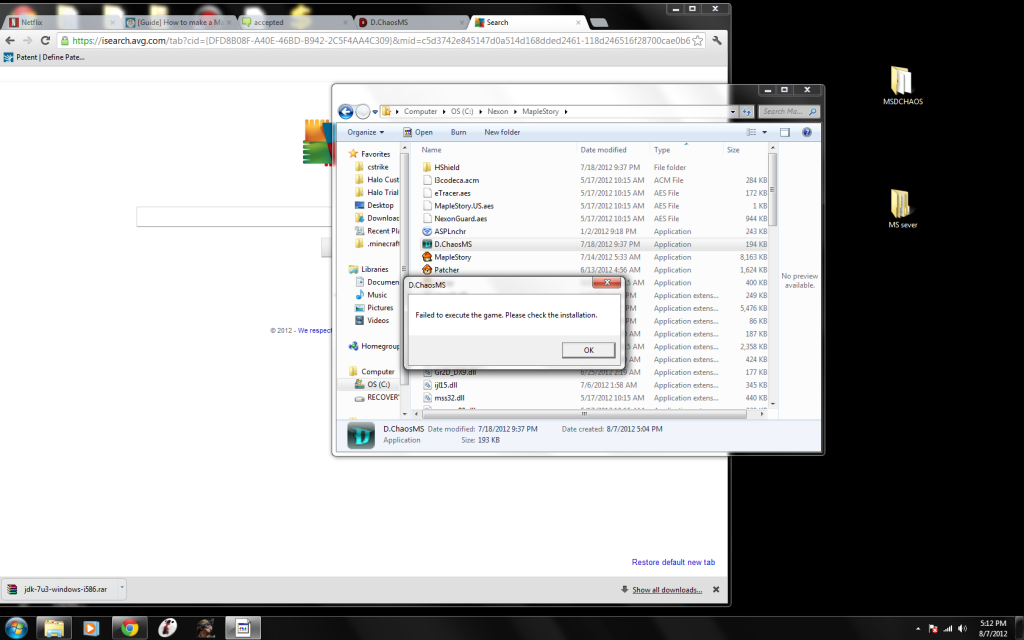Select the HShield folder
The height and width of the screenshot is (640, 1024).
click(x=447, y=167)
